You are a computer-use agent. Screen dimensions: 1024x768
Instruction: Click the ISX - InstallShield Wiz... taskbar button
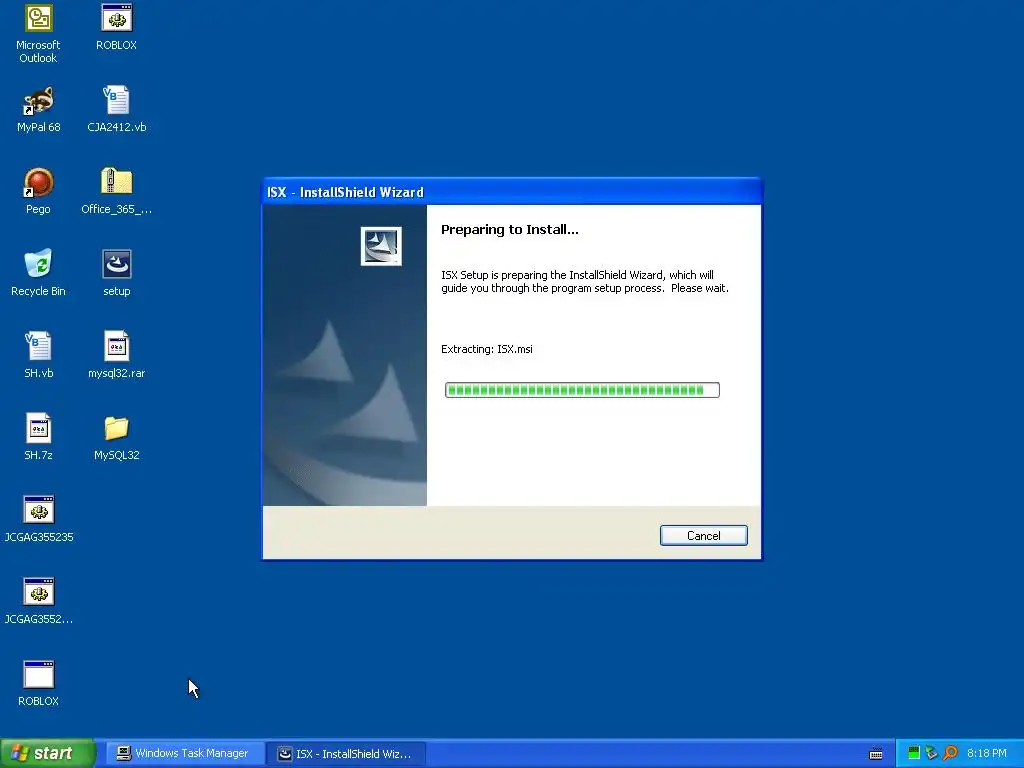(x=347, y=754)
